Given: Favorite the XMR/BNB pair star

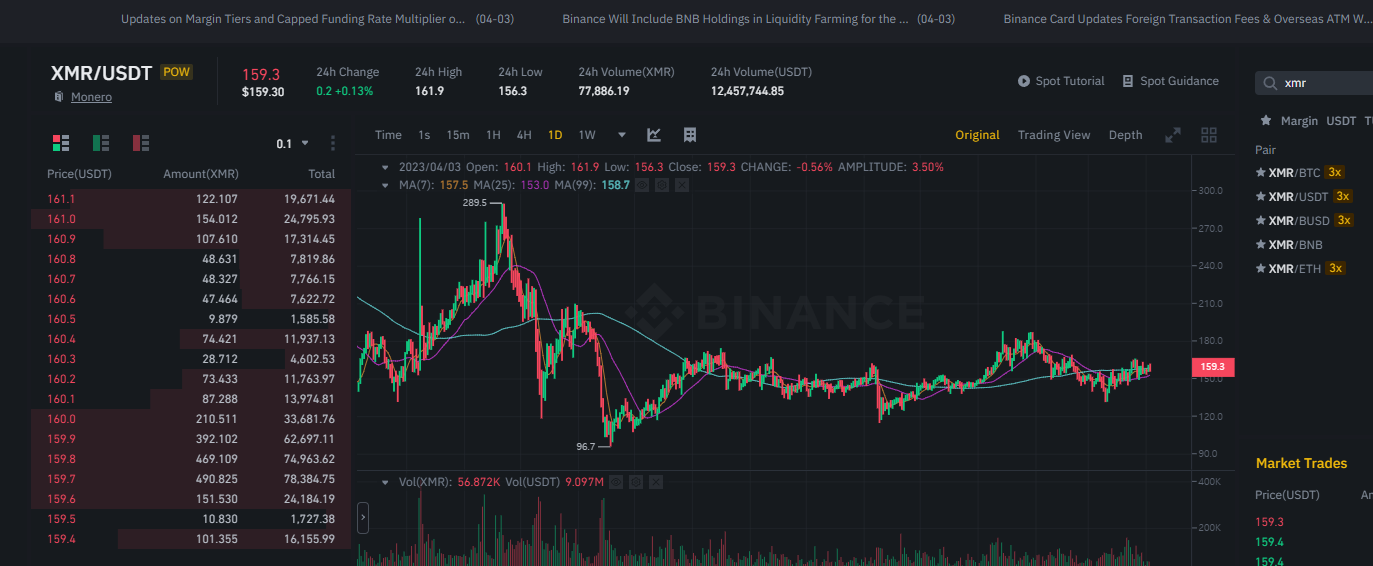Looking at the screenshot, I should tap(1261, 244).
